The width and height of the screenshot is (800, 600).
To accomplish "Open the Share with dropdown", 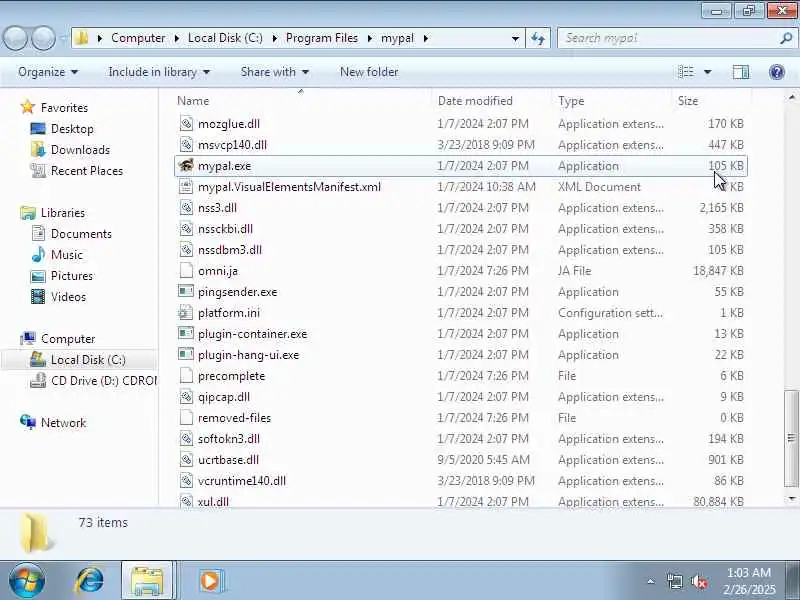I will pyautogui.click(x=275, y=72).
